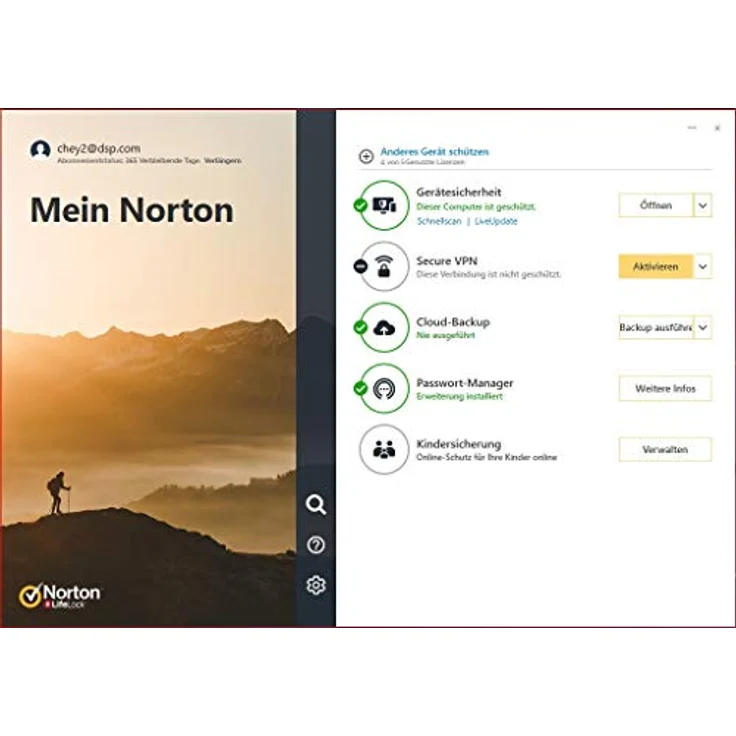This screenshot has width=736, height=736.
Task: Click the black minus badge on Secure VPN
Action: click(360, 266)
